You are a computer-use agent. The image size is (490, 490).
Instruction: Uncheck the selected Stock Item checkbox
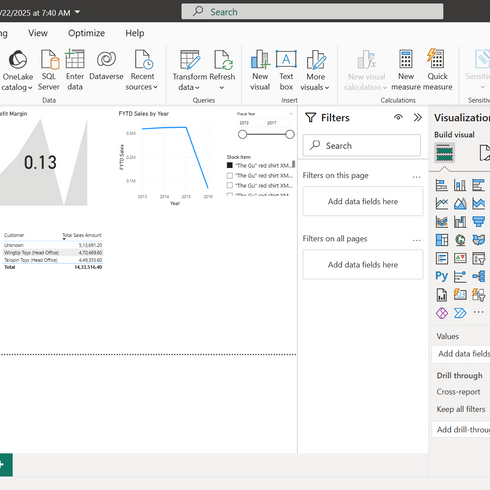(x=230, y=165)
